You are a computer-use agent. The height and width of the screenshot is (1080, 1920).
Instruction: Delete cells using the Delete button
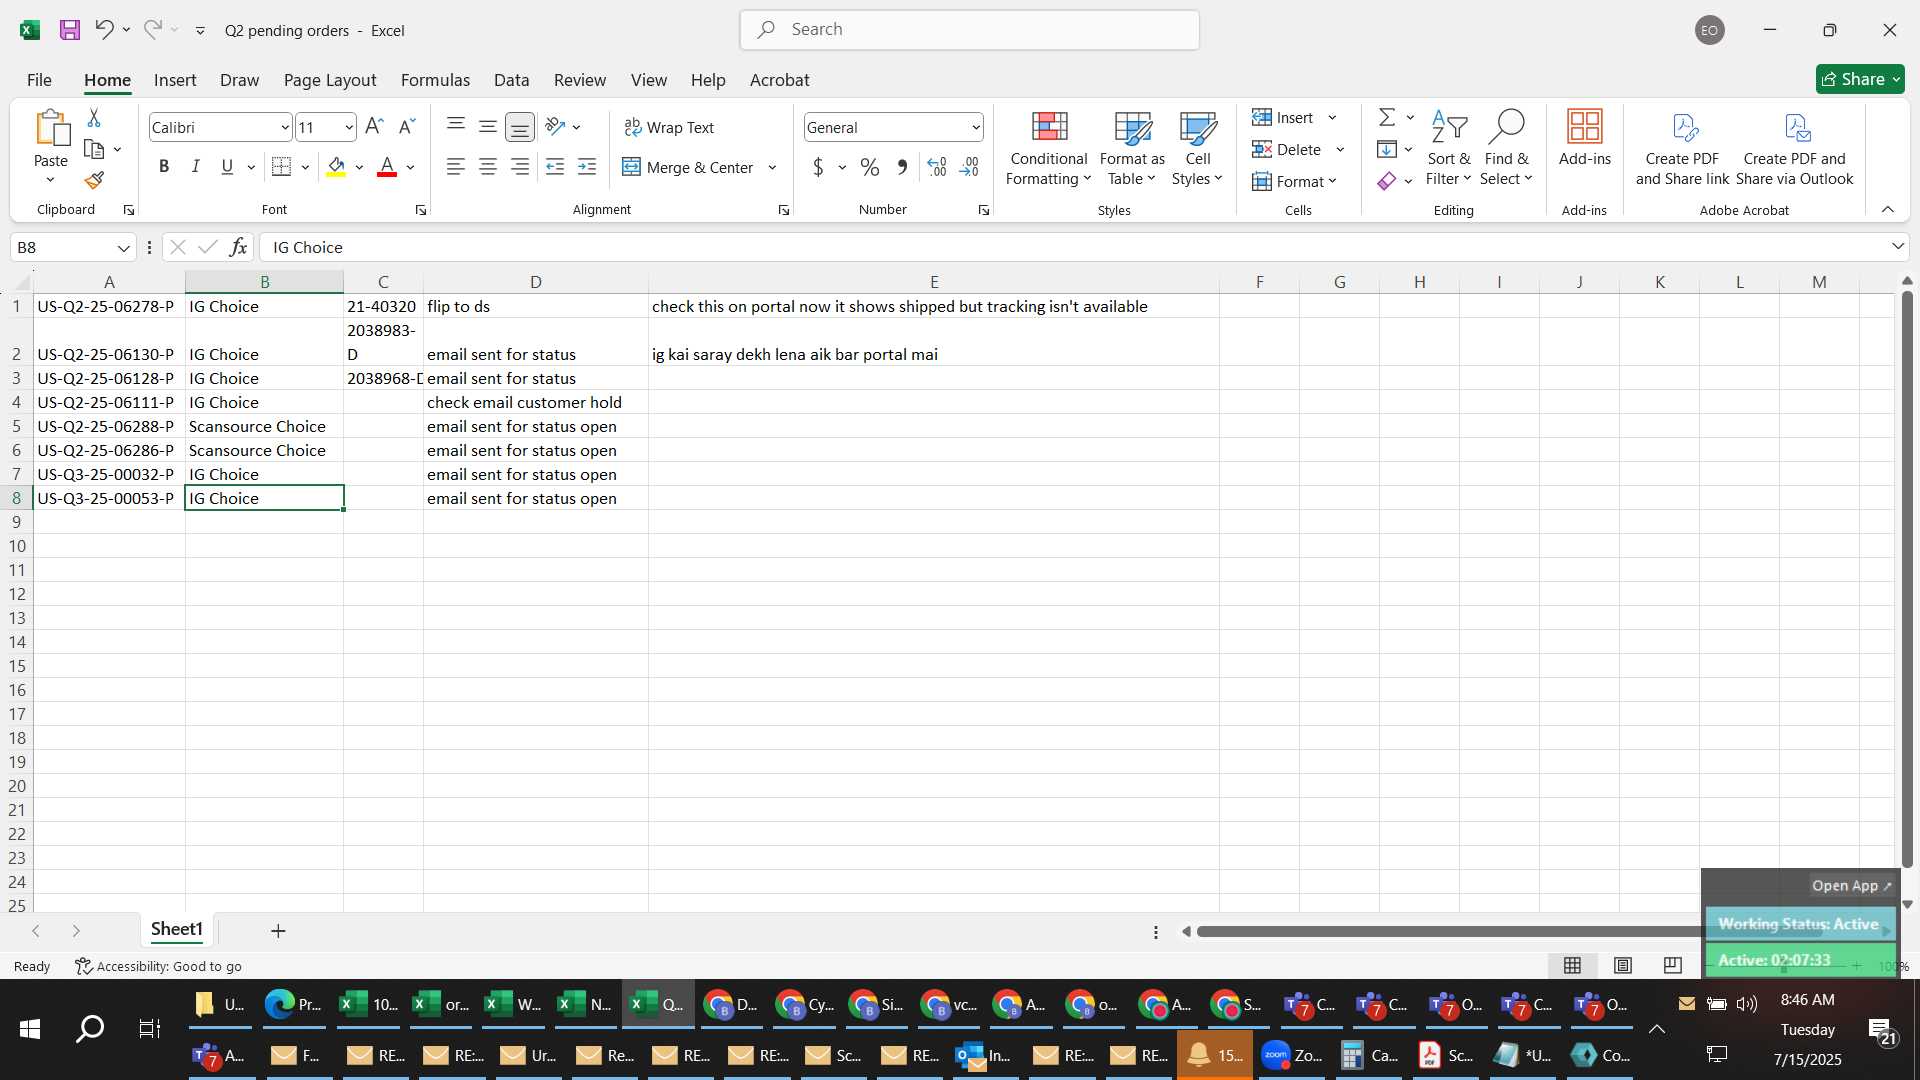(x=1287, y=150)
